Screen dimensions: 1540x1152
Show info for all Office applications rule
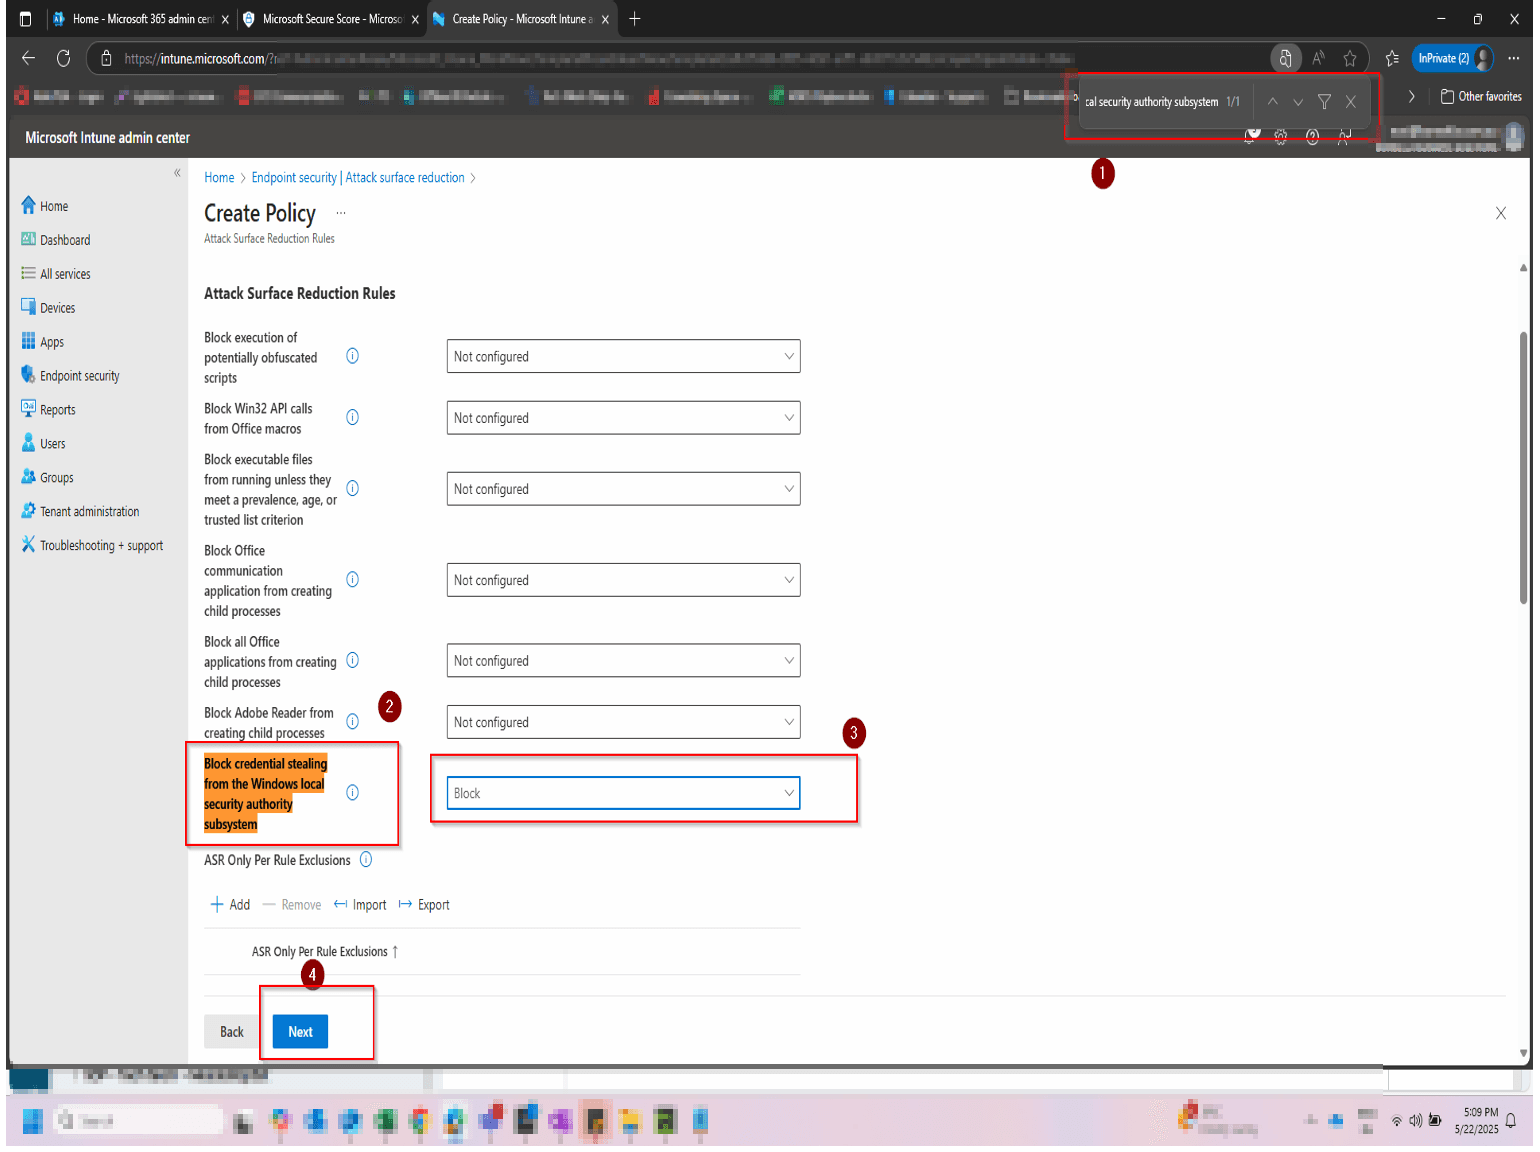pyautogui.click(x=353, y=661)
